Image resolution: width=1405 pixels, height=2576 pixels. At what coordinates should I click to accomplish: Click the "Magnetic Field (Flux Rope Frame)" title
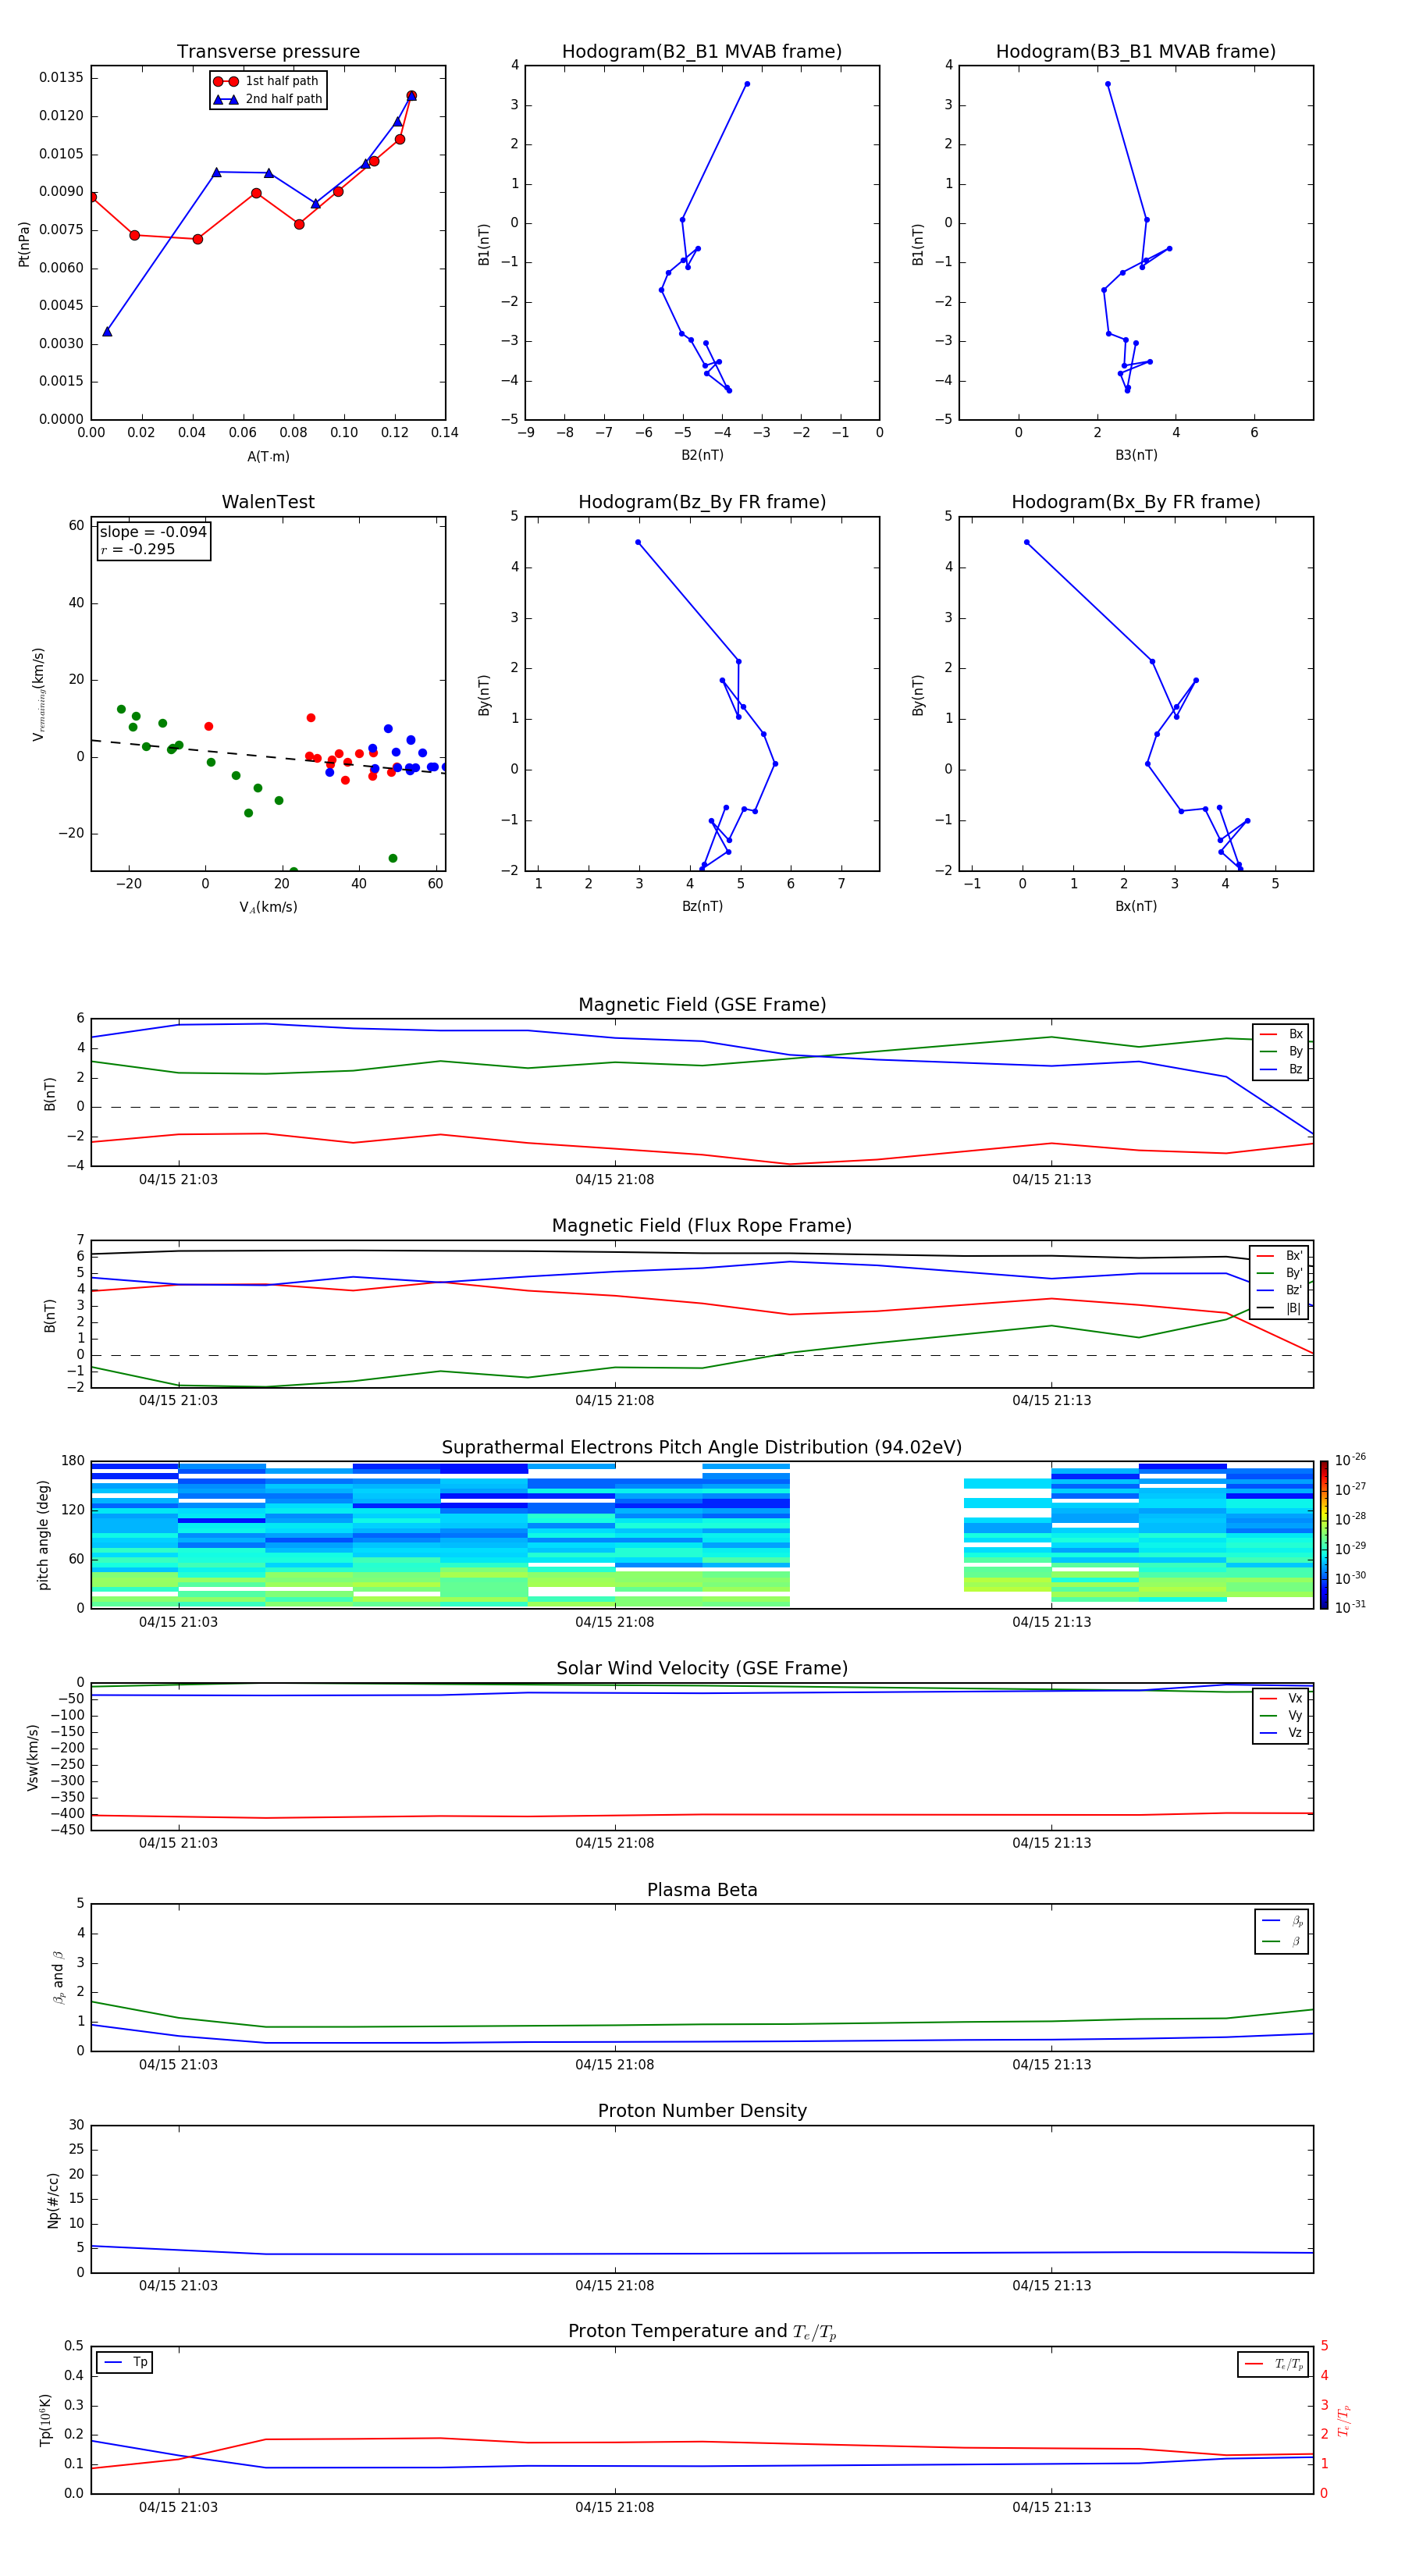pyautogui.click(x=702, y=1226)
